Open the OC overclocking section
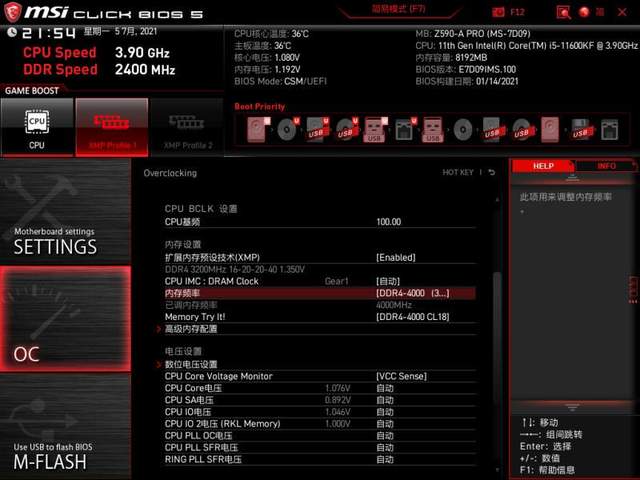This screenshot has height=480, width=640. point(65,319)
